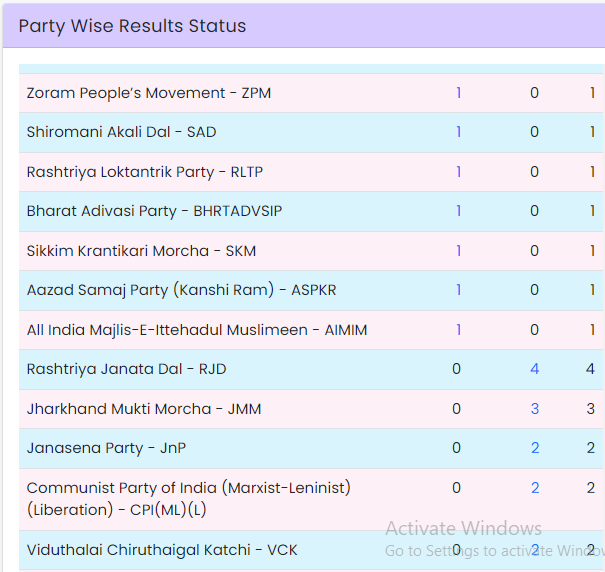Open Zoram People's Movement won count link

(x=459, y=93)
